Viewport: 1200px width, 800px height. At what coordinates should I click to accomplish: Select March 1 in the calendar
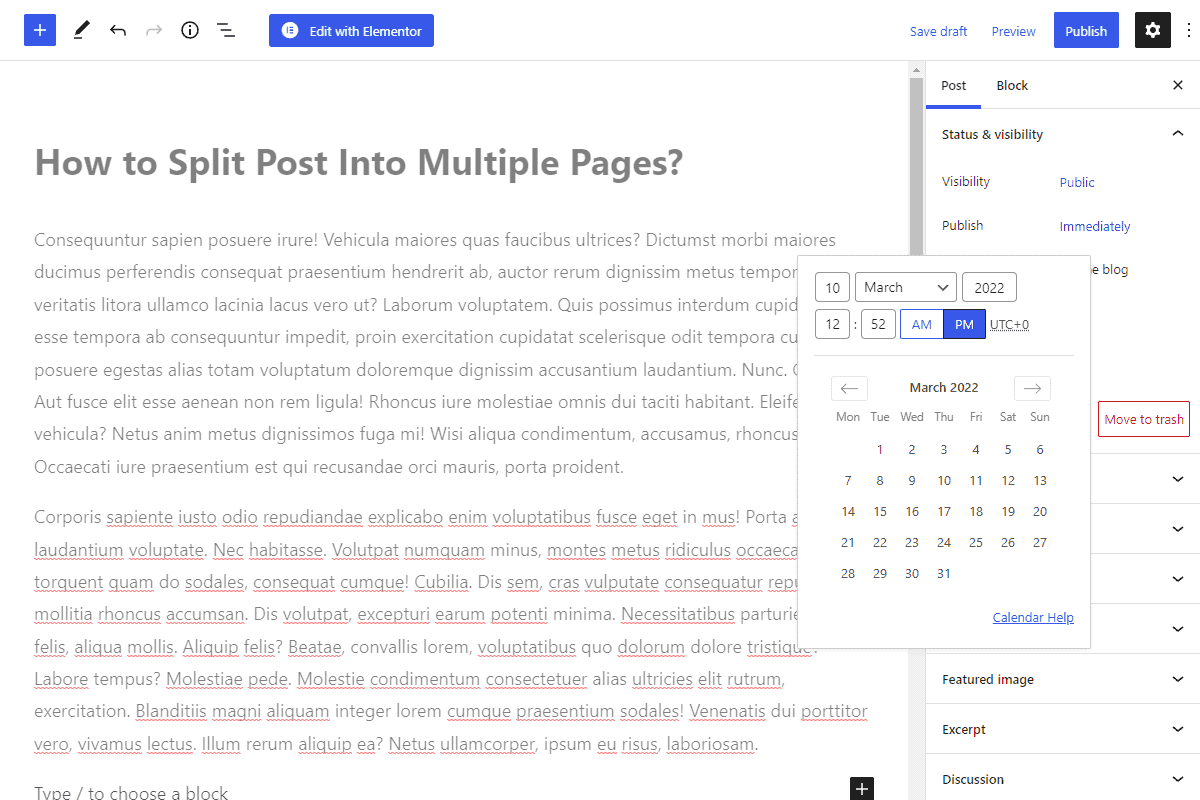click(880, 450)
